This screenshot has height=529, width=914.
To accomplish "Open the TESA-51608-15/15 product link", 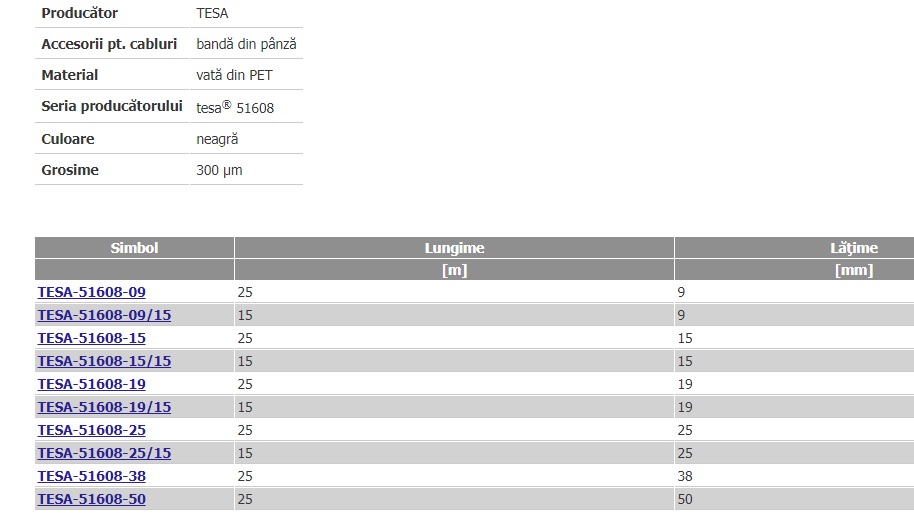I will pos(104,361).
